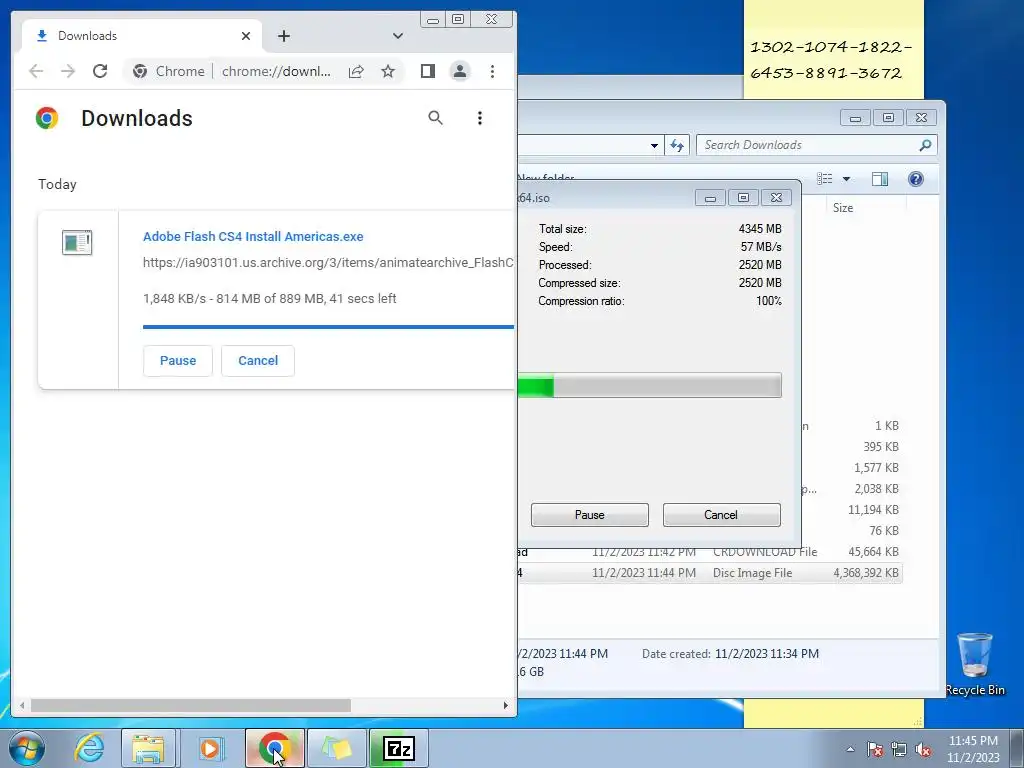Open the tab search chevron in Chrome

398,36
